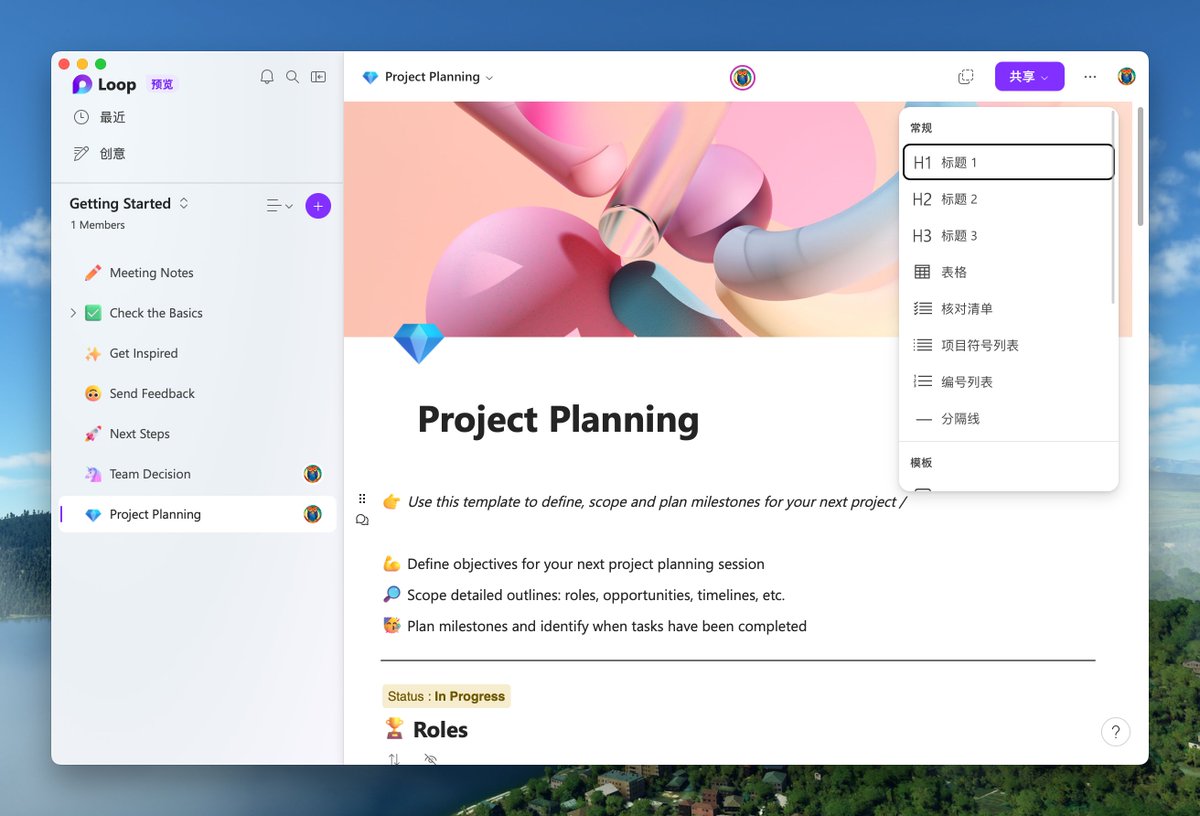Click the 共享 share button
This screenshot has height=816, width=1200.
tap(1029, 76)
